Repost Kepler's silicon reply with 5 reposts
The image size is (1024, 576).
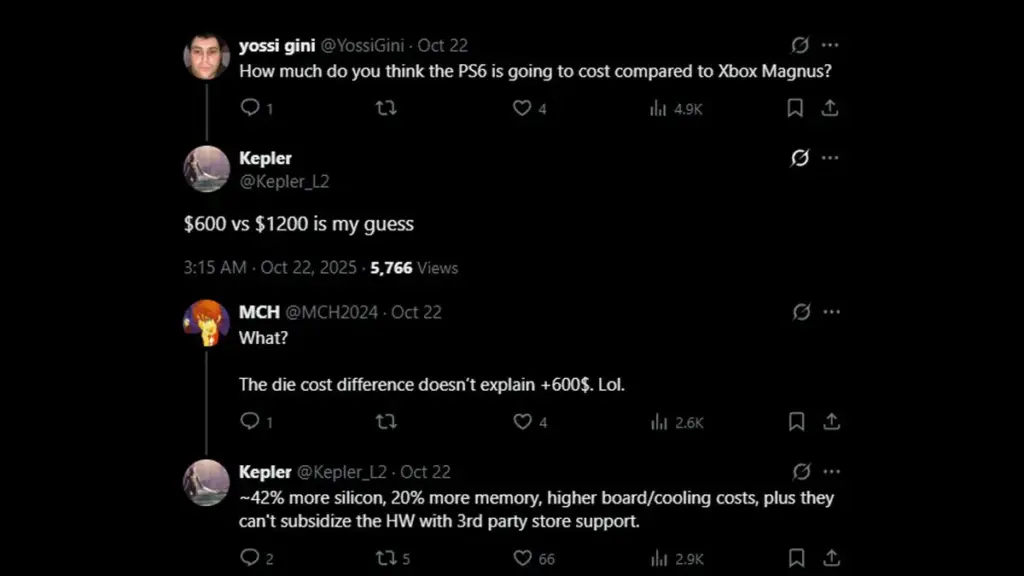tap(386, 558)
